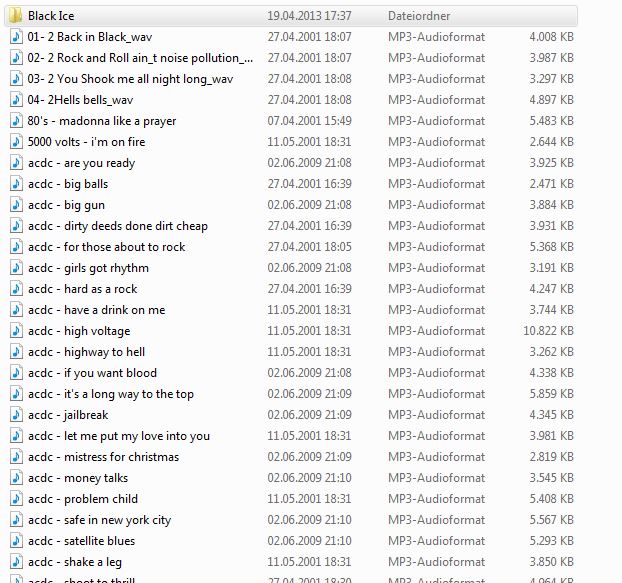Click the icon for acdc - big balls
The width and height of the screenshot is (622, 583).
point(16,184)
